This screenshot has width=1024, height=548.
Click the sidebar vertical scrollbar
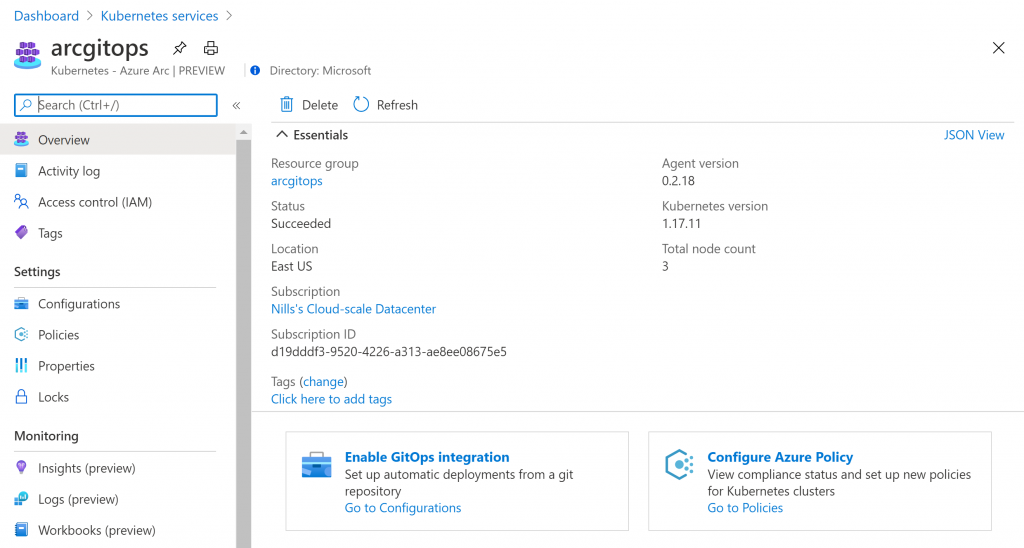(244, 344)
